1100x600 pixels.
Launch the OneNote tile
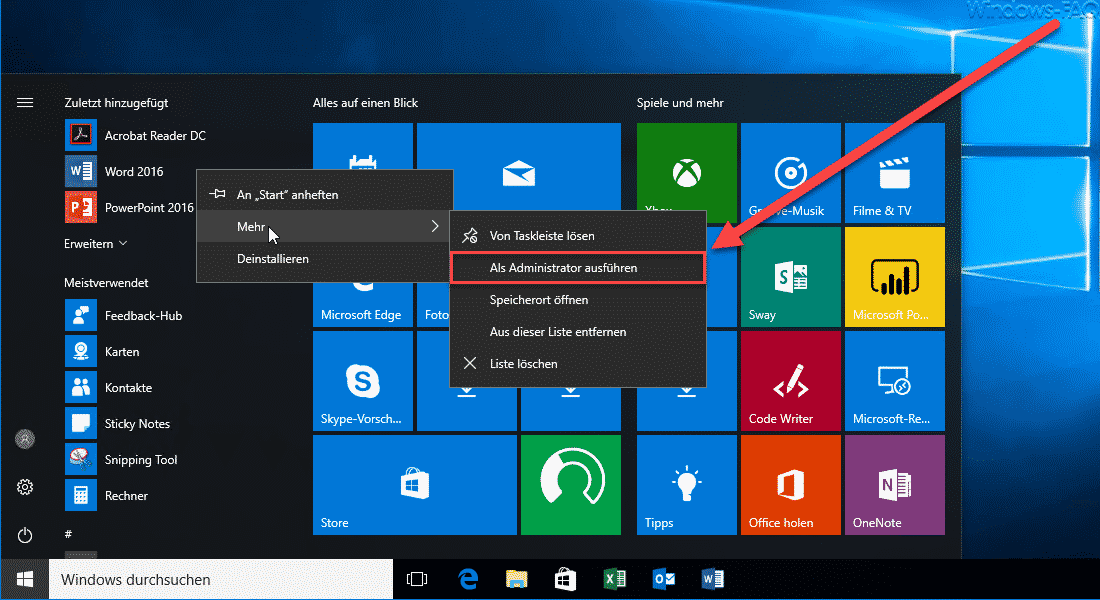pyautogui.click(x=894, y=485)
